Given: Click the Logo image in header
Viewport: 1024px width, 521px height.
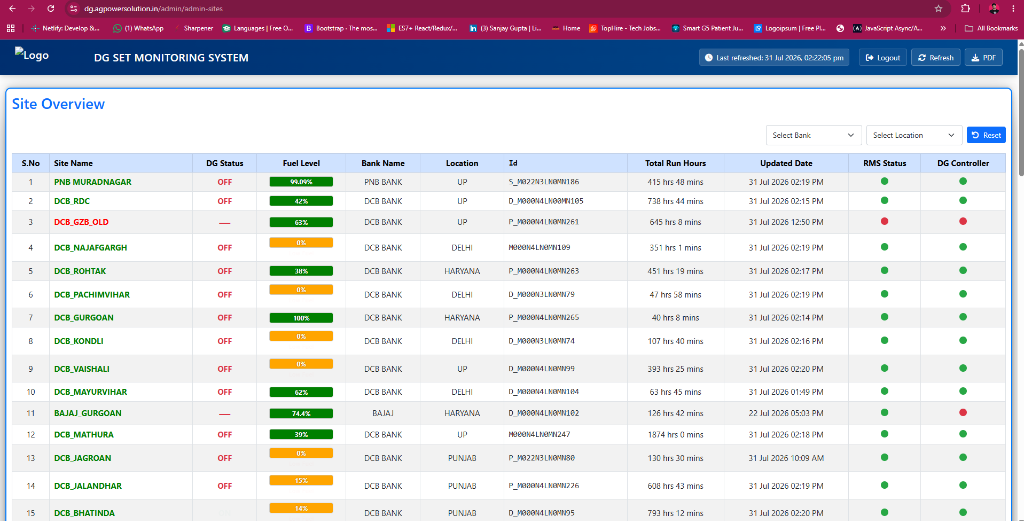Looking at the screenshot, I should 31,55.
